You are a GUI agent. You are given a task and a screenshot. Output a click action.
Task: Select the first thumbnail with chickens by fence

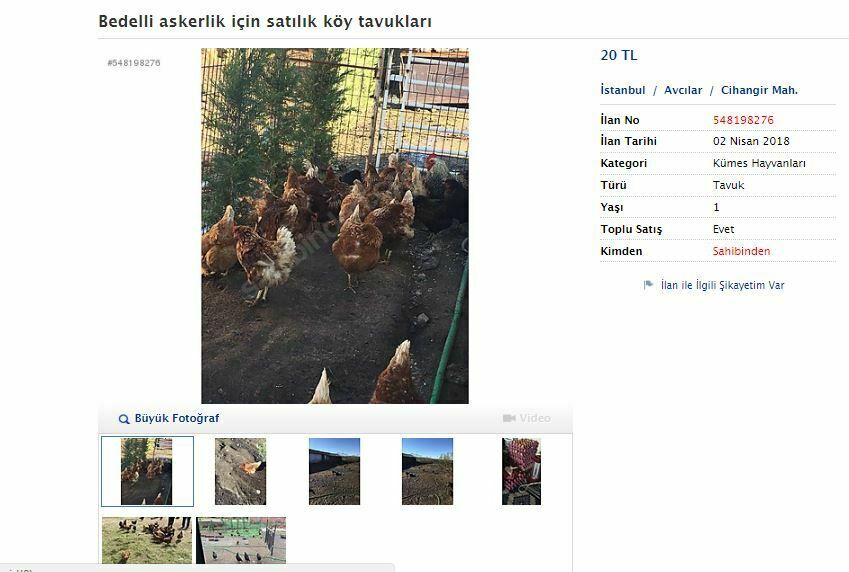147,471
